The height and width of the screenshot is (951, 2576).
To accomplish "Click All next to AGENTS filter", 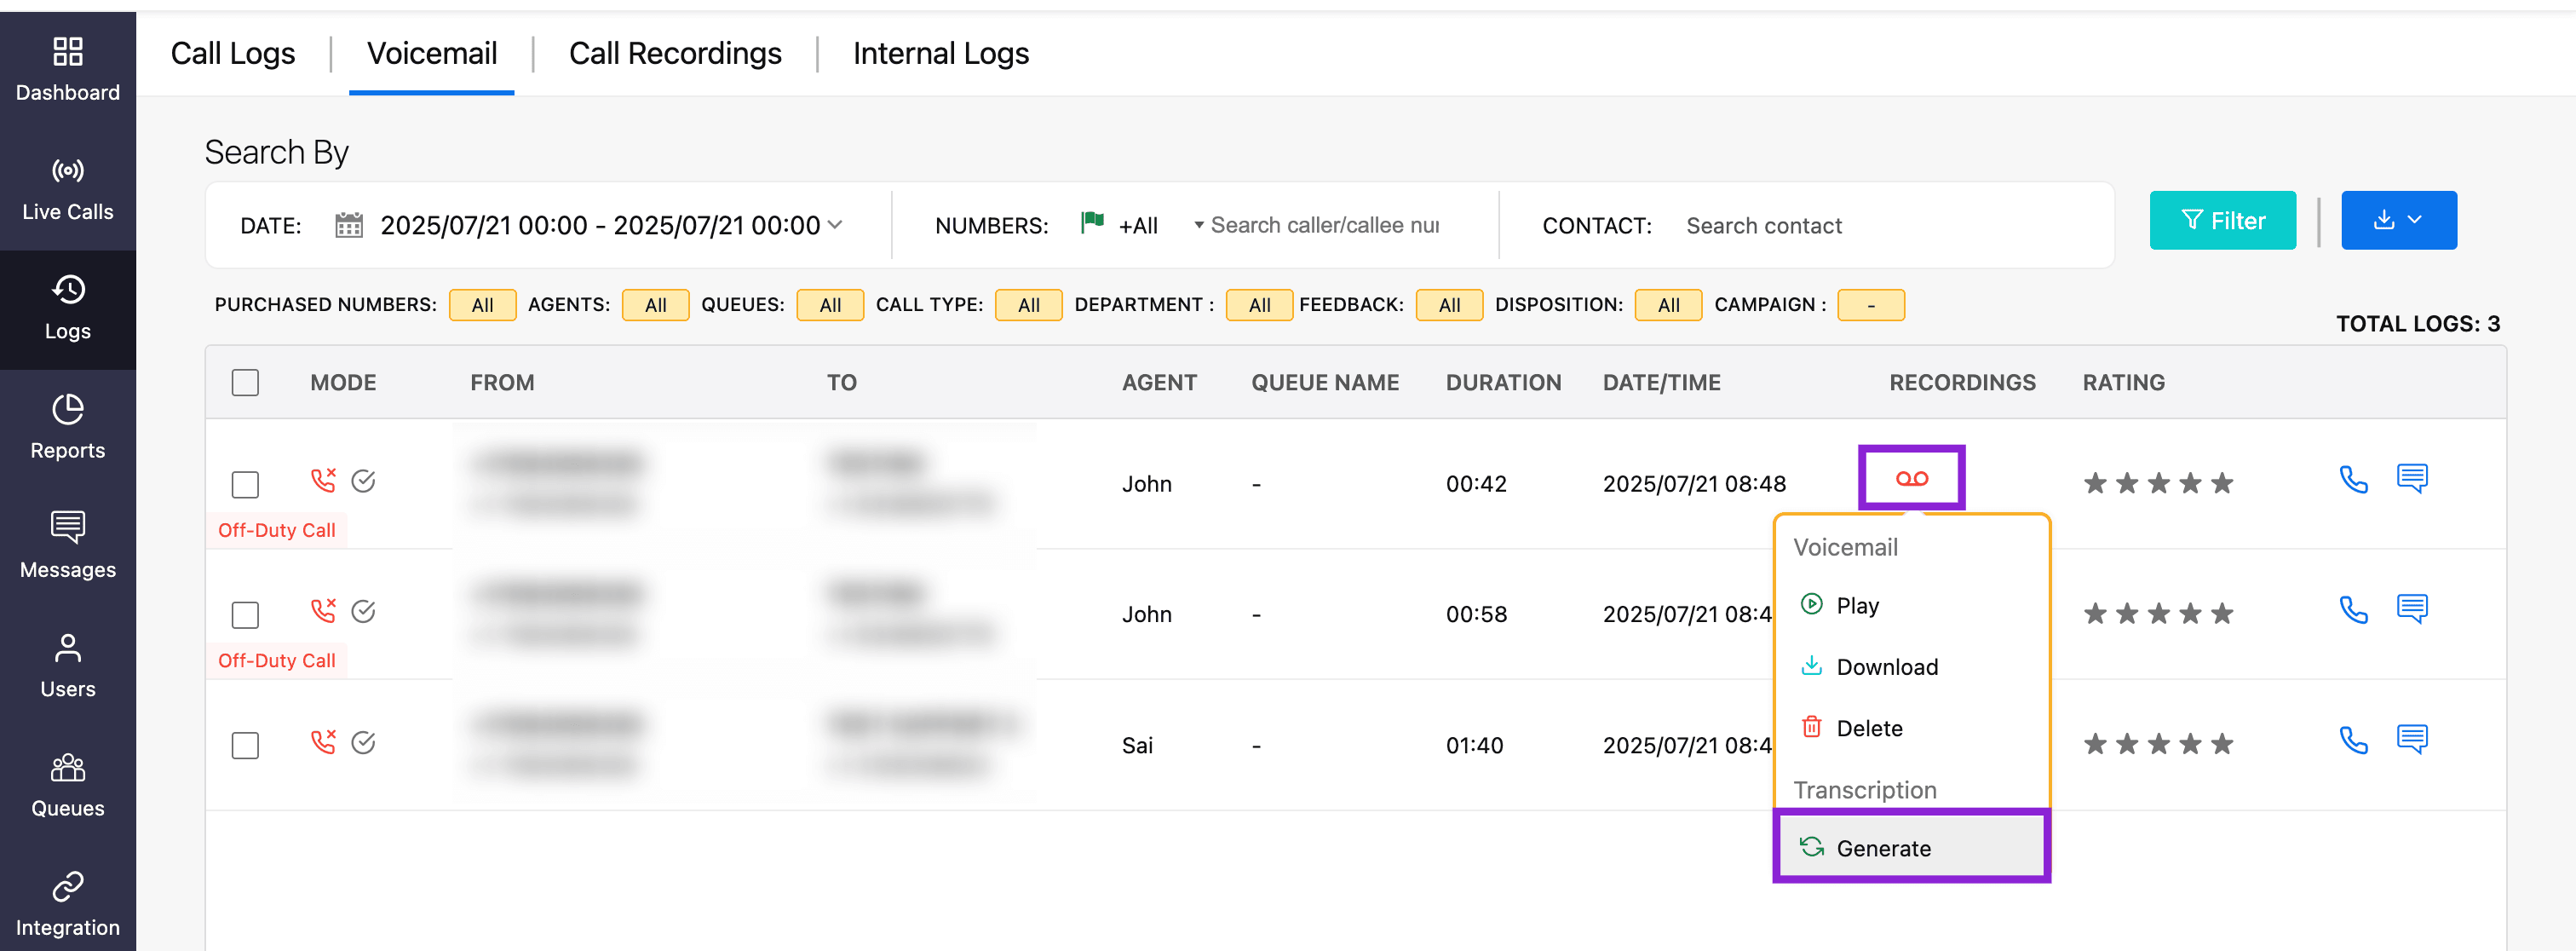I will click(655, 305).
